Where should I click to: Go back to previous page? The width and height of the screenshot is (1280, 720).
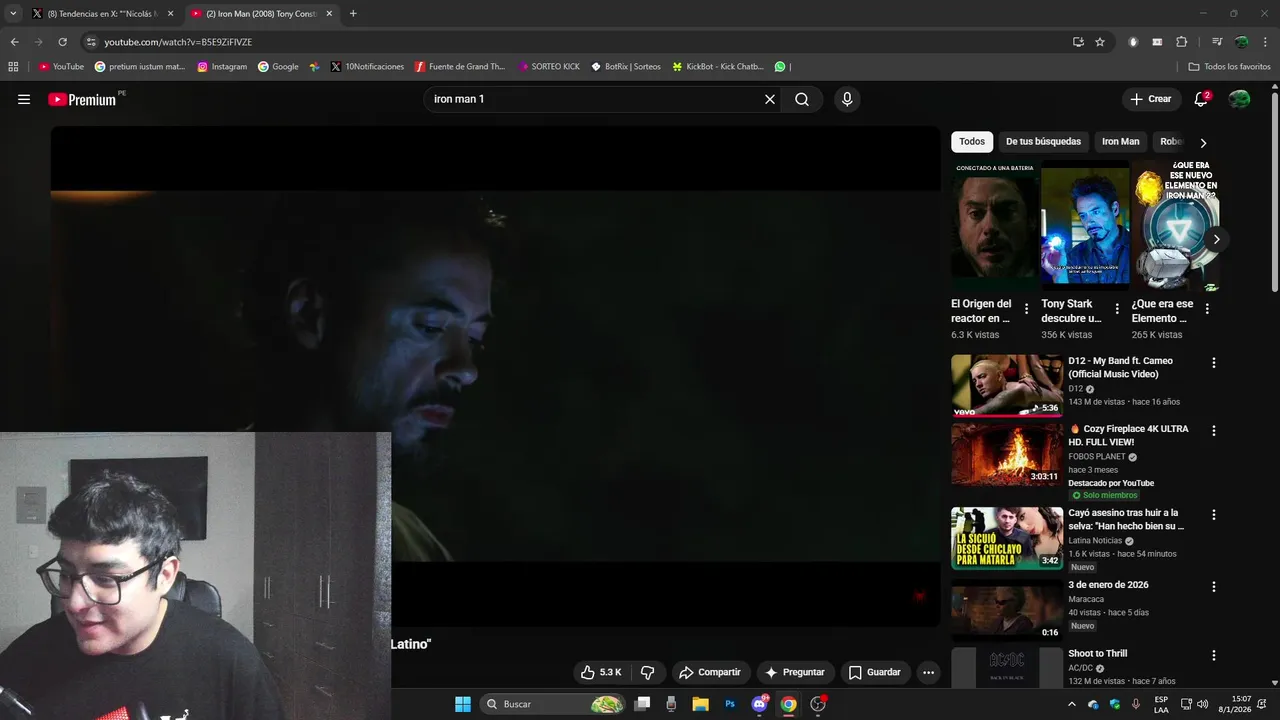(14, 42)
